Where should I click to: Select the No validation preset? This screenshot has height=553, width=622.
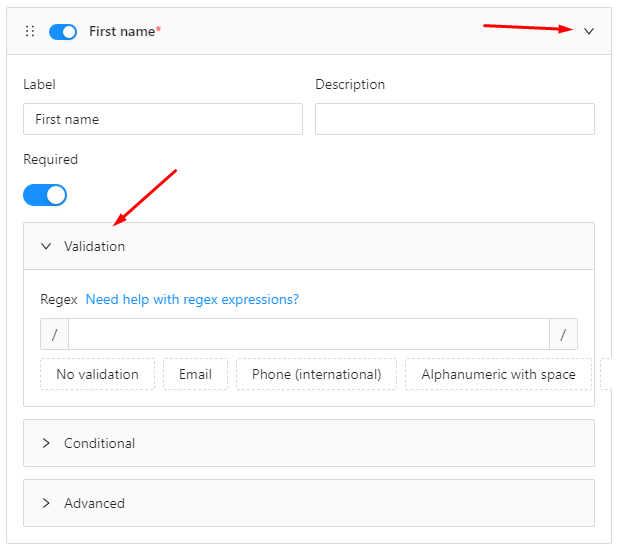(x=97, y=374)
